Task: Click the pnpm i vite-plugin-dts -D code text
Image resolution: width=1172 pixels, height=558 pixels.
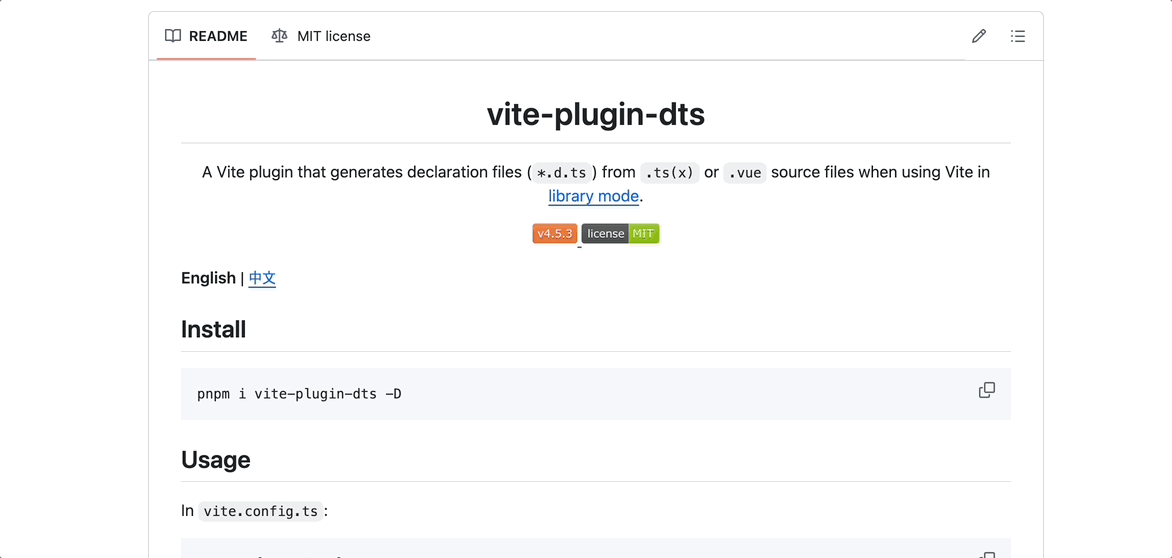Action: [x=299, y=394]
